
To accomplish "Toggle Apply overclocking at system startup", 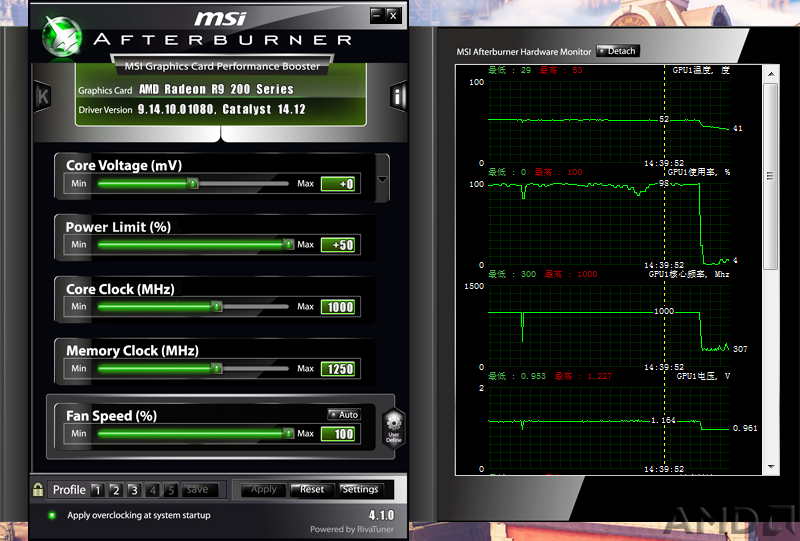I will point(52,515).
